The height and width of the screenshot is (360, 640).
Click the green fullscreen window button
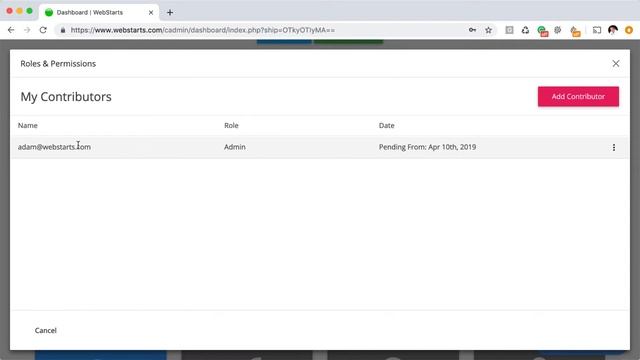pyautogui.click(x=29, y=11)
